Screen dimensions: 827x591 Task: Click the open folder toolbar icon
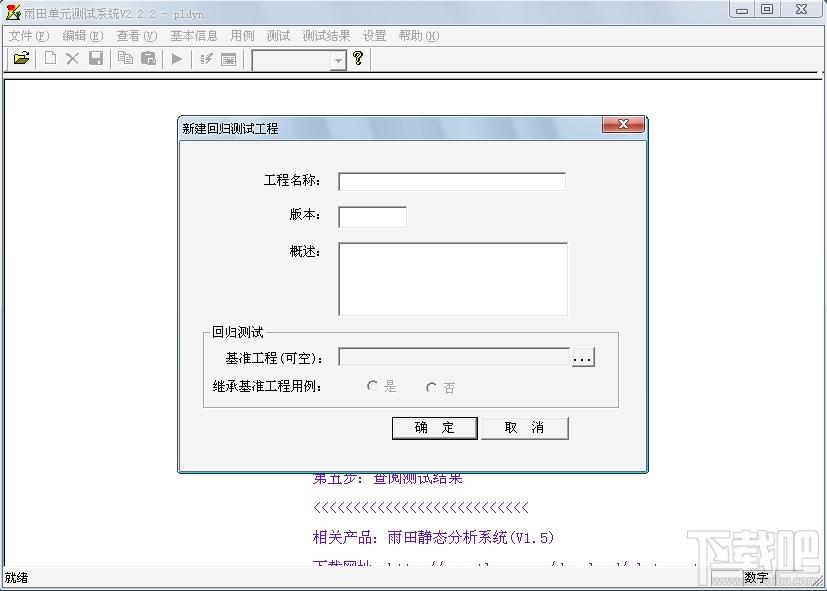(21, 59)
